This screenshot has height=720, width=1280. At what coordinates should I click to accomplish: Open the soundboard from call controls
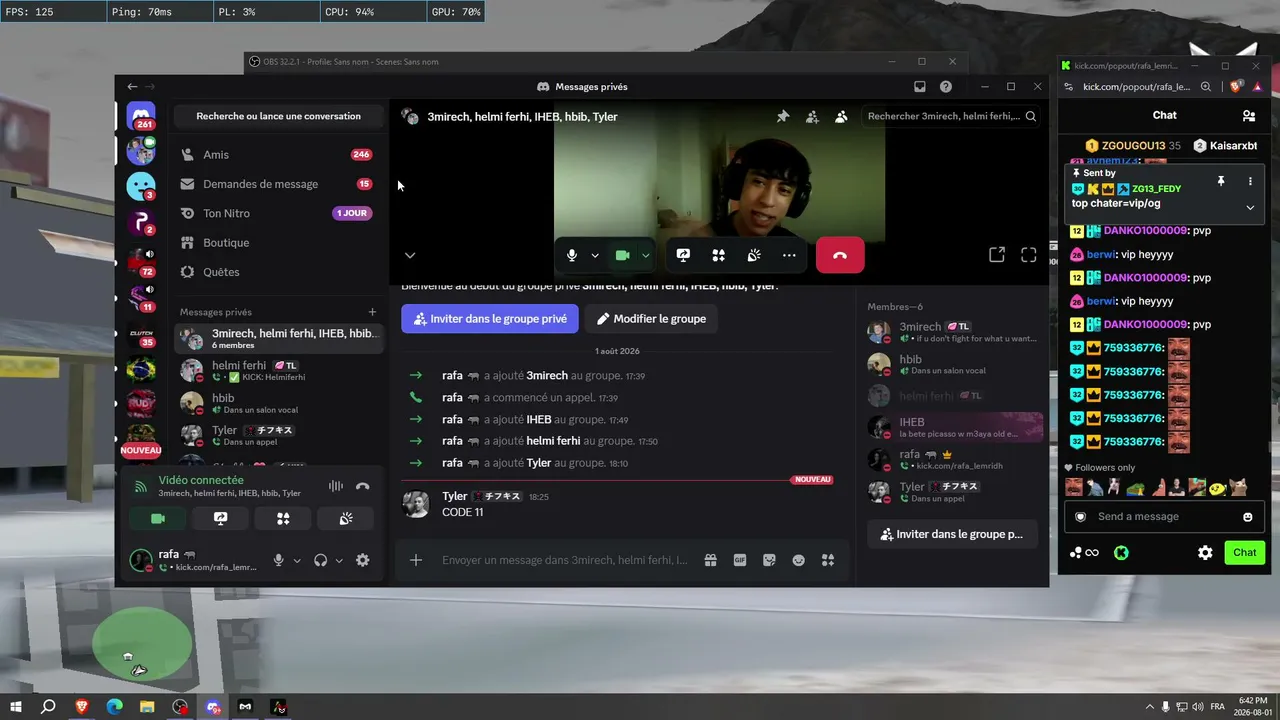[x=754, y=255]
